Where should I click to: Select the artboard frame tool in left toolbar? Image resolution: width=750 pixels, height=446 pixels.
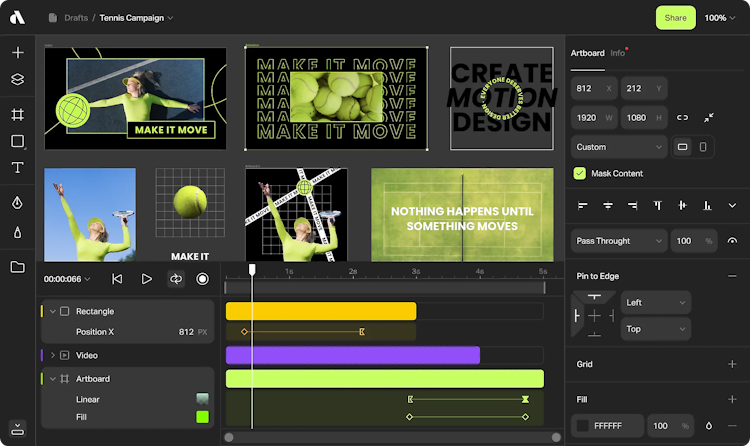[x=18, y=114]
